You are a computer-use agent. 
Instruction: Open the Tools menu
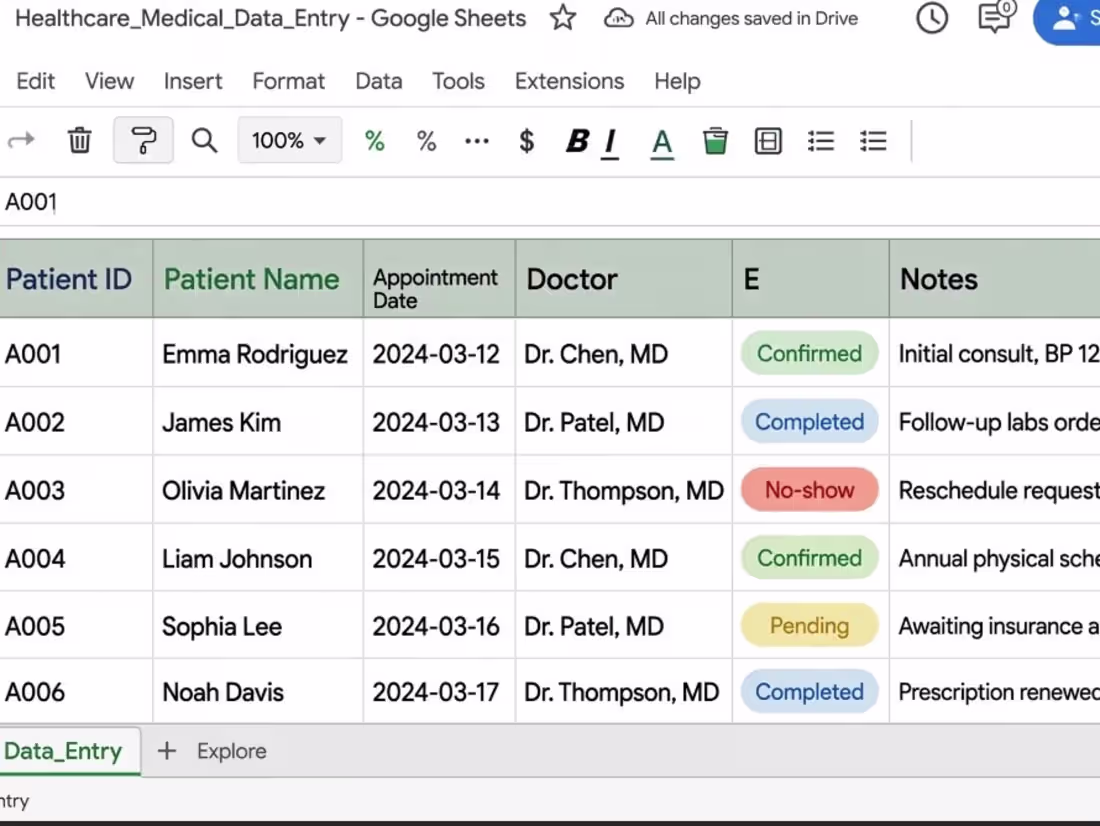pos(458,81)
